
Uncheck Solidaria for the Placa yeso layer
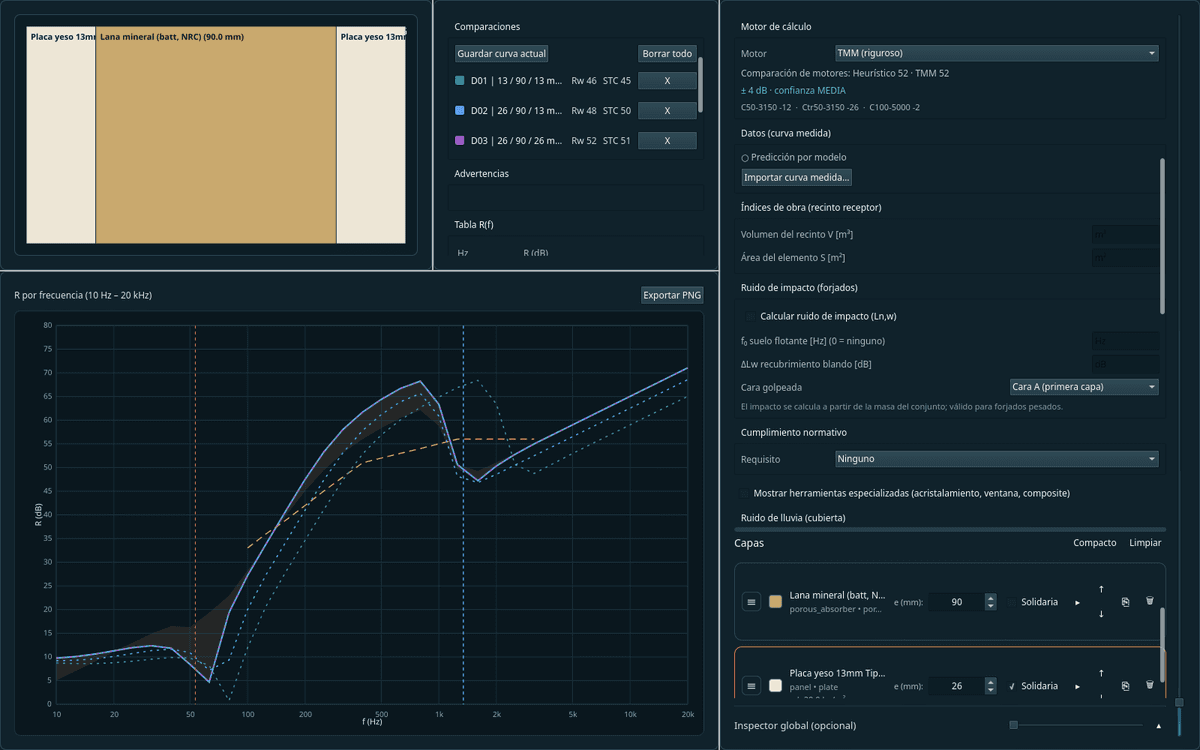point(1013,686)
